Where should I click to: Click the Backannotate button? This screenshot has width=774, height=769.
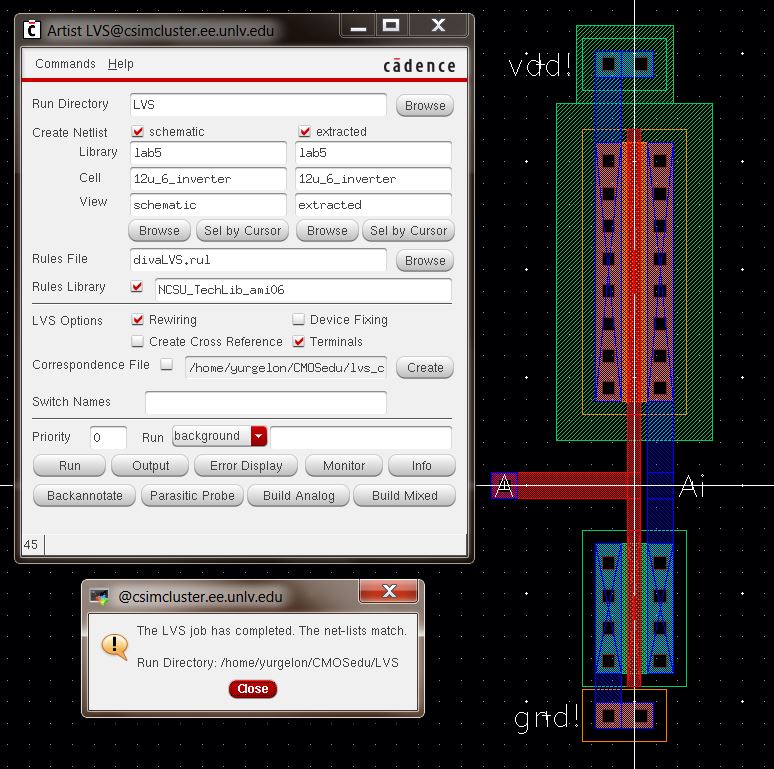[x=84, y=496]
